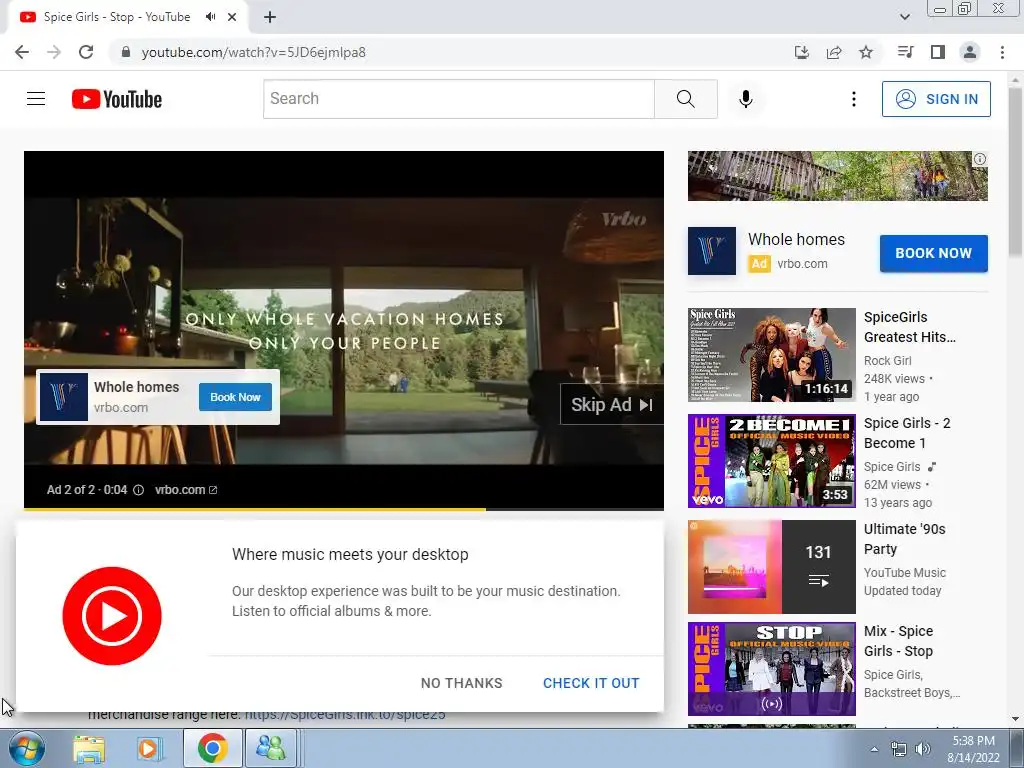Viewport: 1024px width, 768px height.
Task: Click the ad progress bar
Action: pos(344,509)
